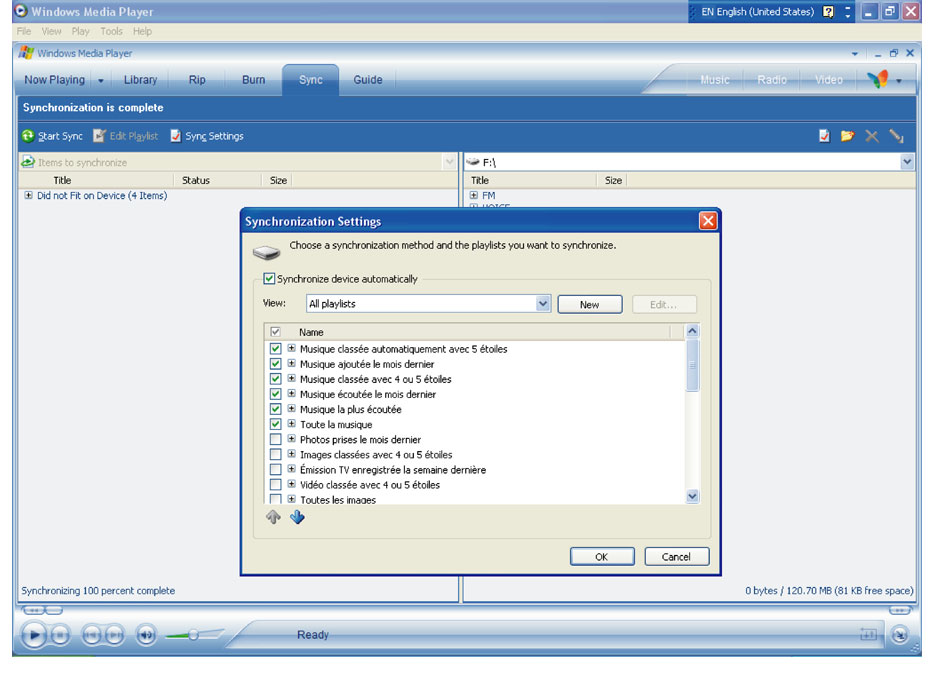Switch to the Guide tab
928x697 pixels.
pos(368,80)
